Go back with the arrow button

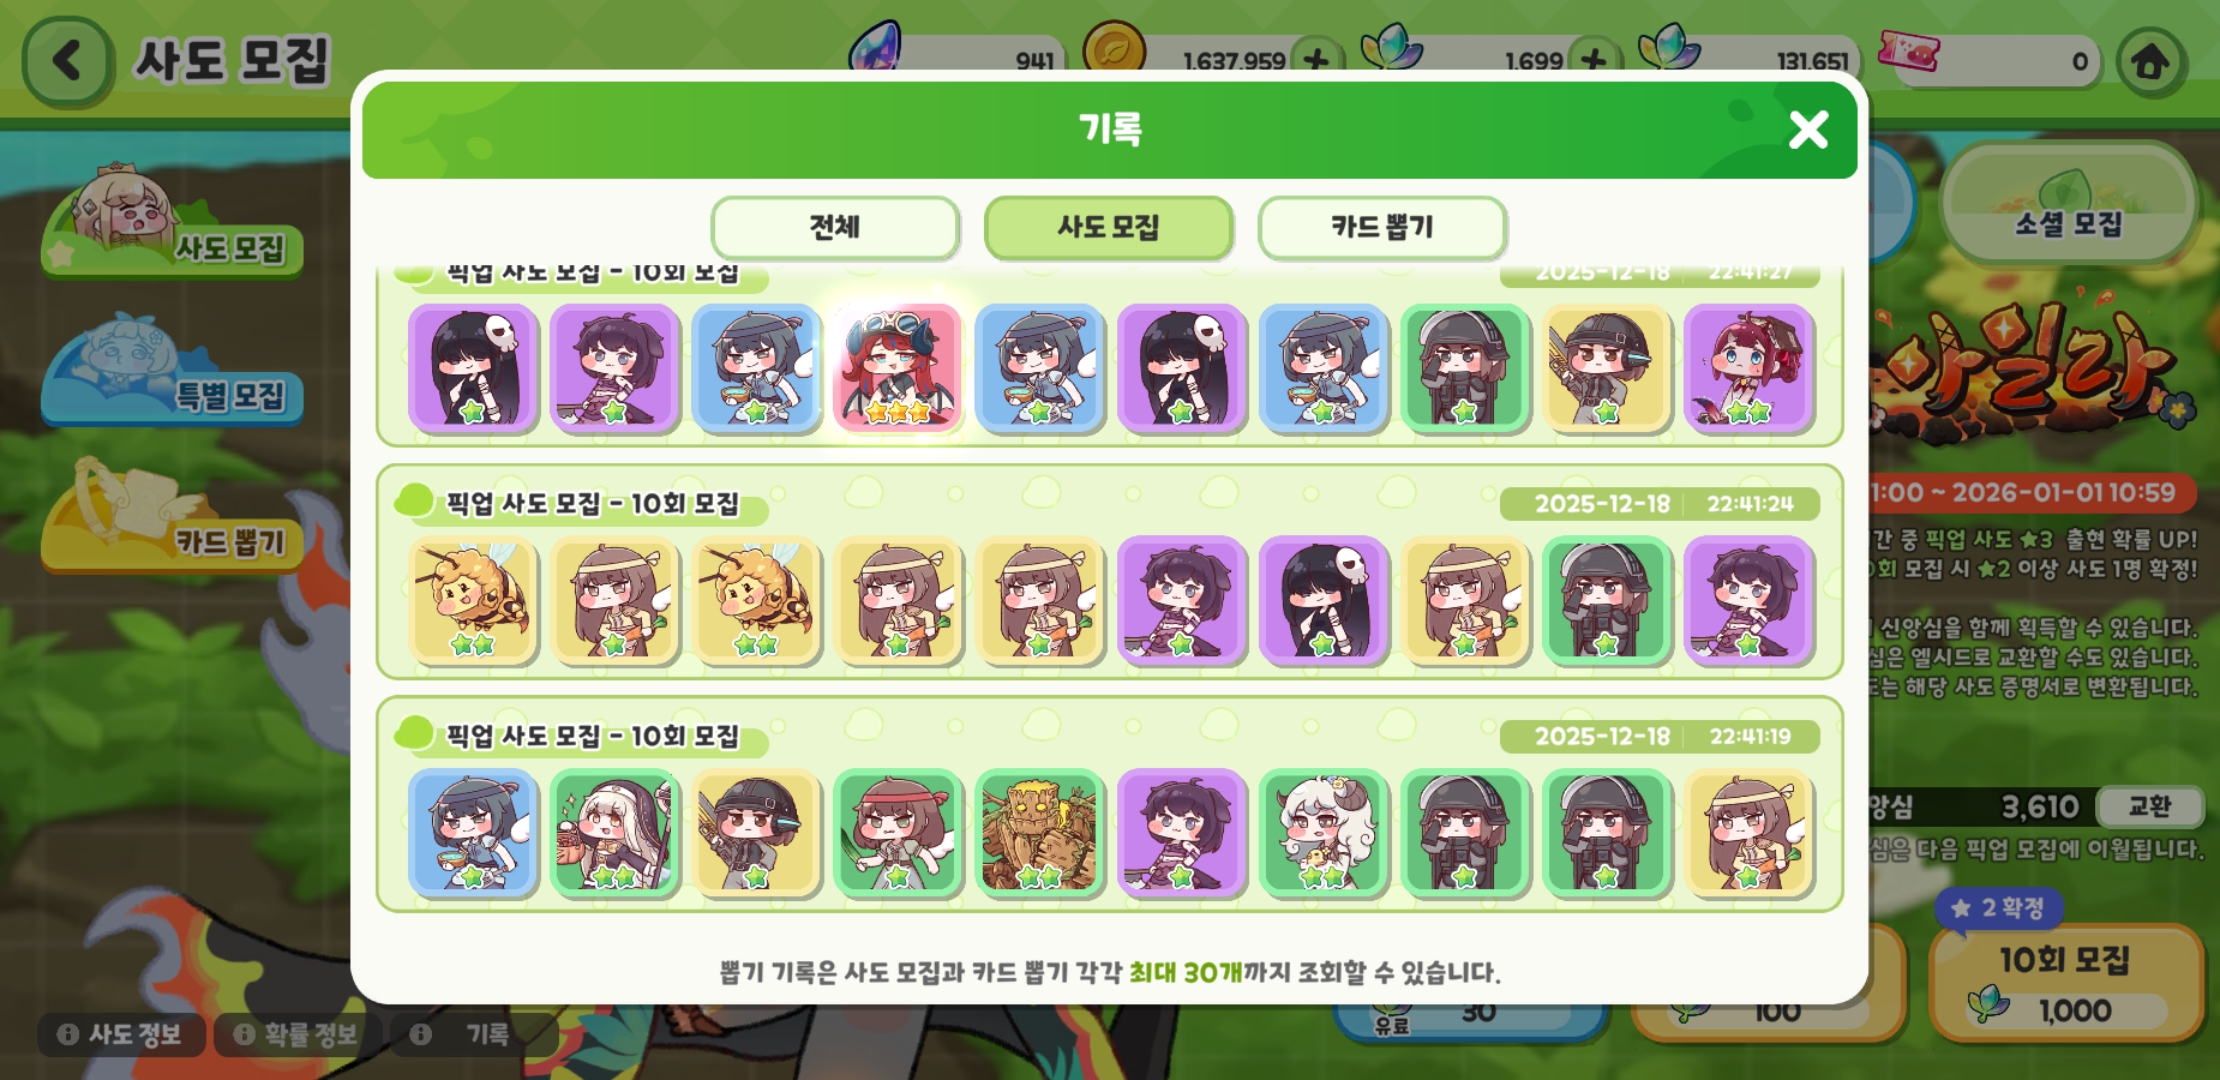[x=66, y=60]
